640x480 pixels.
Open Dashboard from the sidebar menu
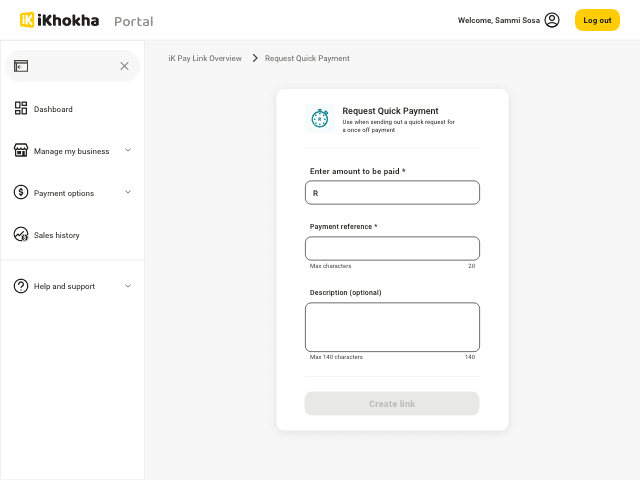coord(53,109)
